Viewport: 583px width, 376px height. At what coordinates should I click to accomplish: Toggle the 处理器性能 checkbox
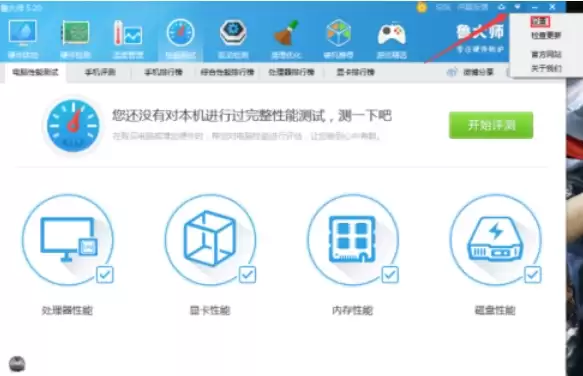pos(104,275)
